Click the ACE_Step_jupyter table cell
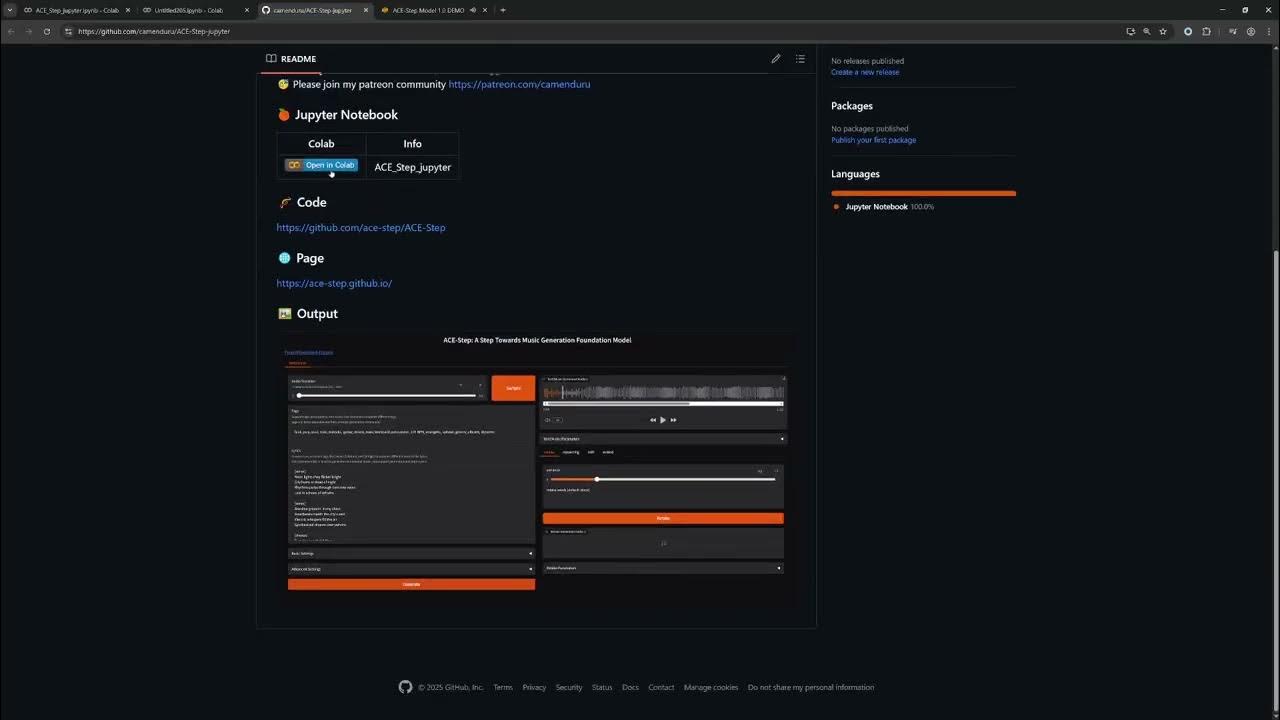The image size is (1280, 720). [412, 167]
